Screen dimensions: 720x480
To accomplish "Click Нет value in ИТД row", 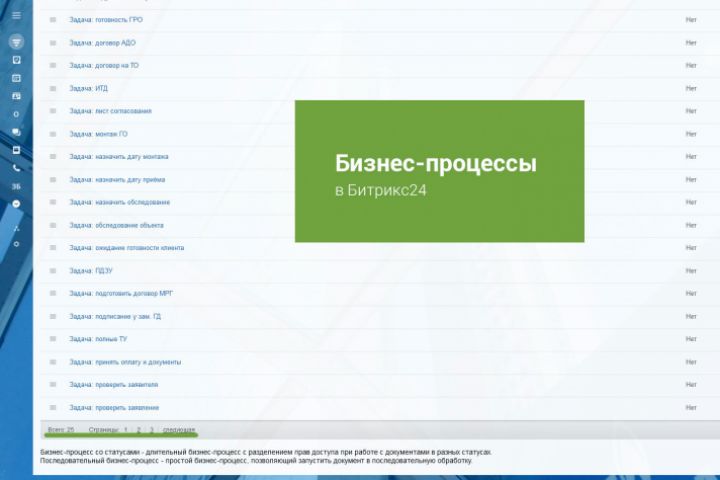I will (691, 88).
